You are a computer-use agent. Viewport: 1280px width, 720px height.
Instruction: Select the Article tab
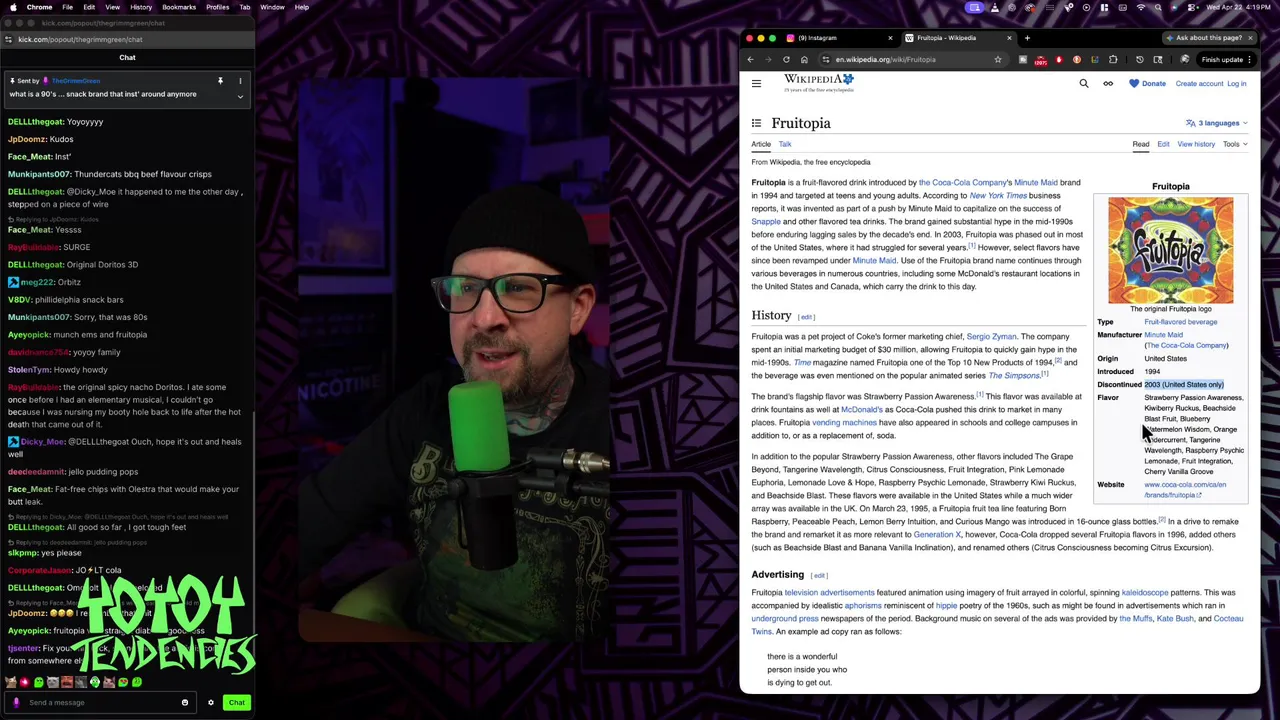(761, 144)
